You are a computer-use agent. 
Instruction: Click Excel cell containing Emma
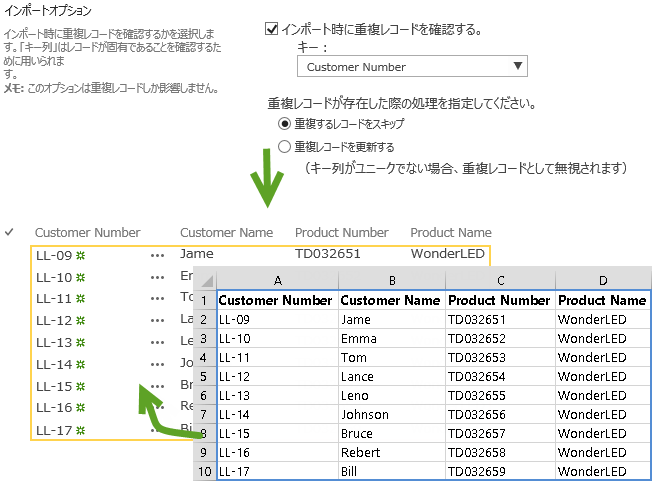pos(392,339)
